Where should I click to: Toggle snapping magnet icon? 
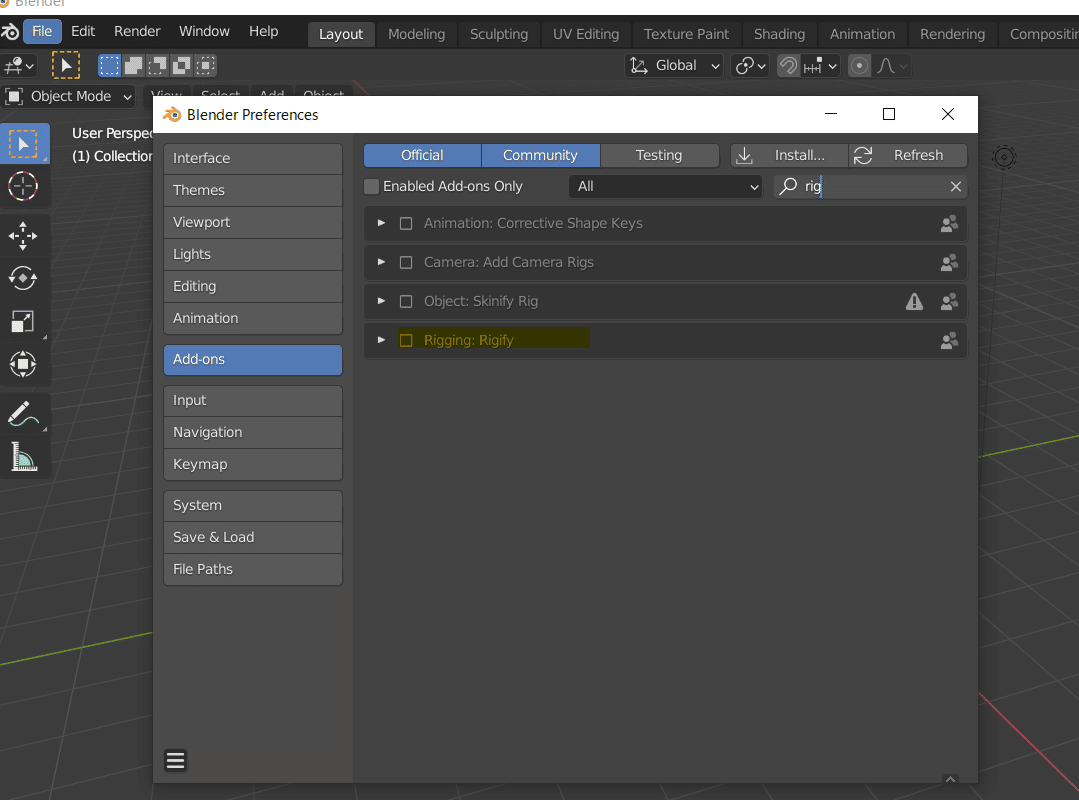(x=788, y=65)
